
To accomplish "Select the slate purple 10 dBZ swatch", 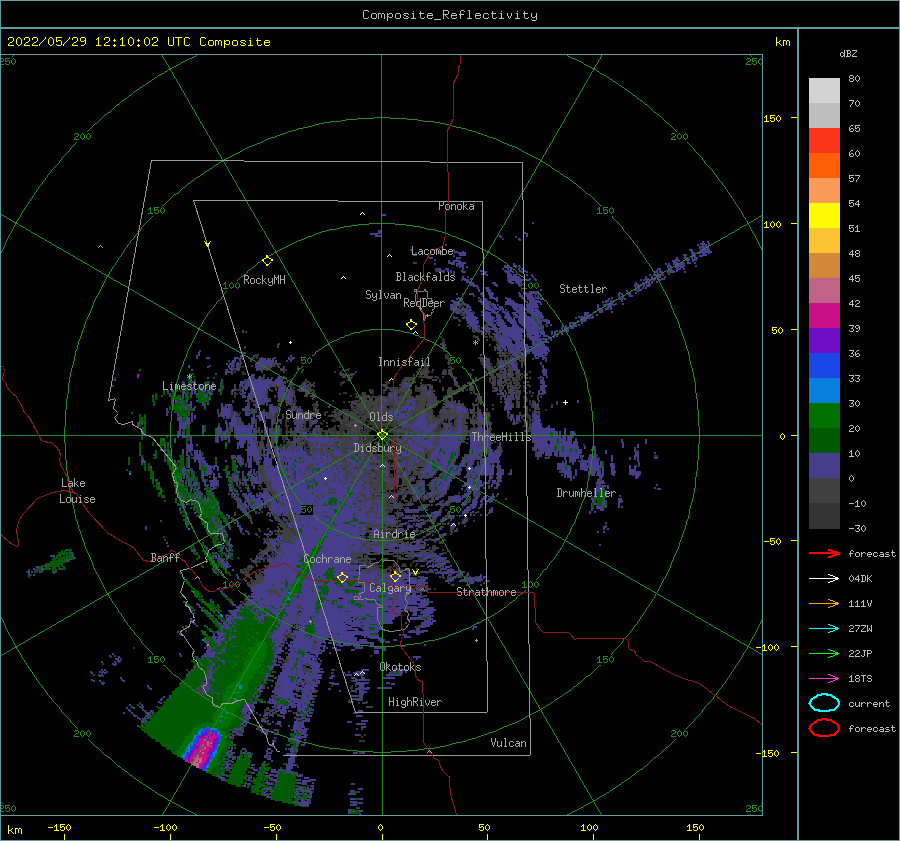I will [x=824, y=465].
